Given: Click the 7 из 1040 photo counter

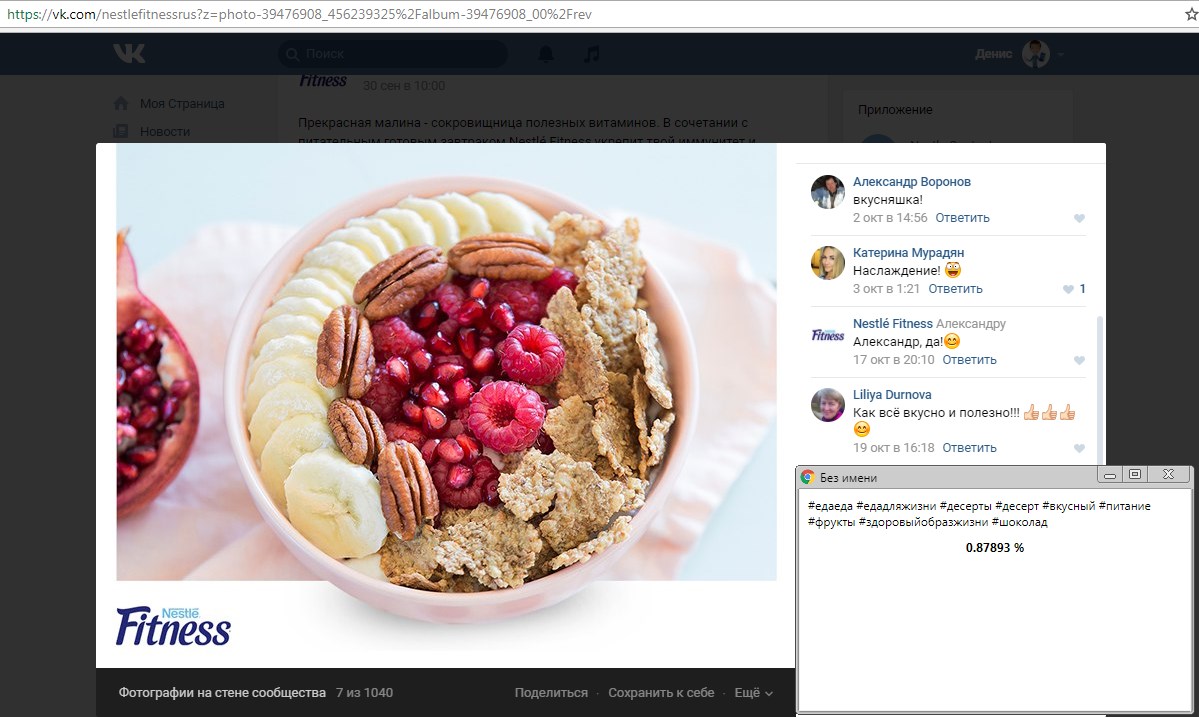Looking at the screenshot, I should 364,693.
